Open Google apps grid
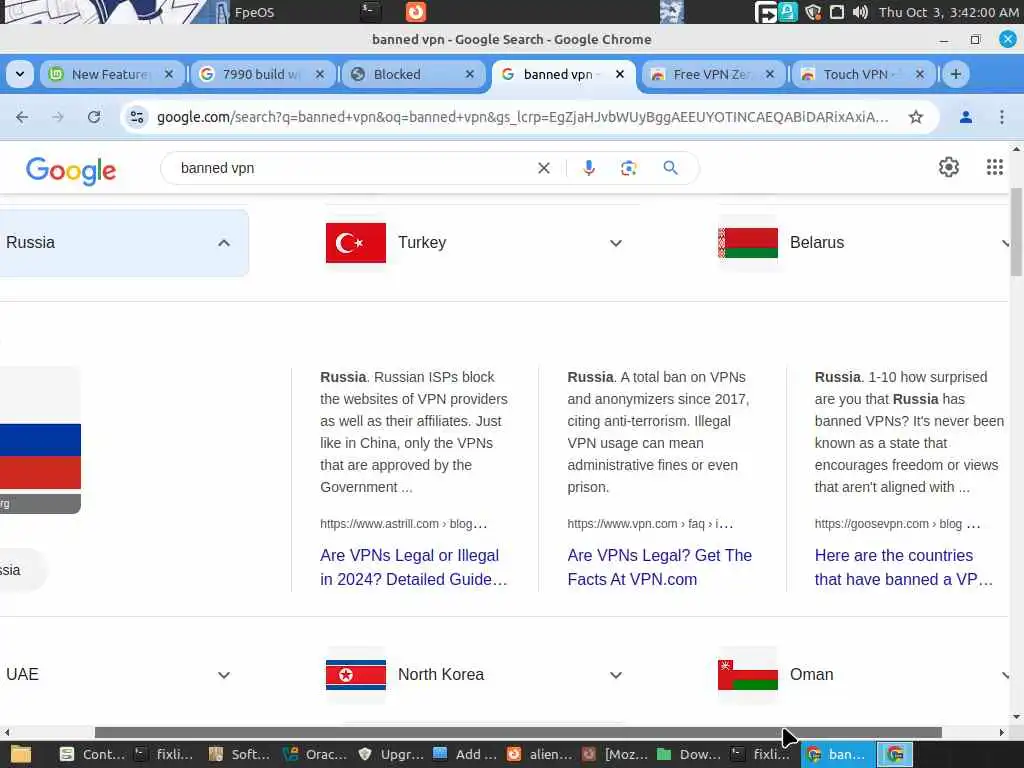 pos(994,167)
